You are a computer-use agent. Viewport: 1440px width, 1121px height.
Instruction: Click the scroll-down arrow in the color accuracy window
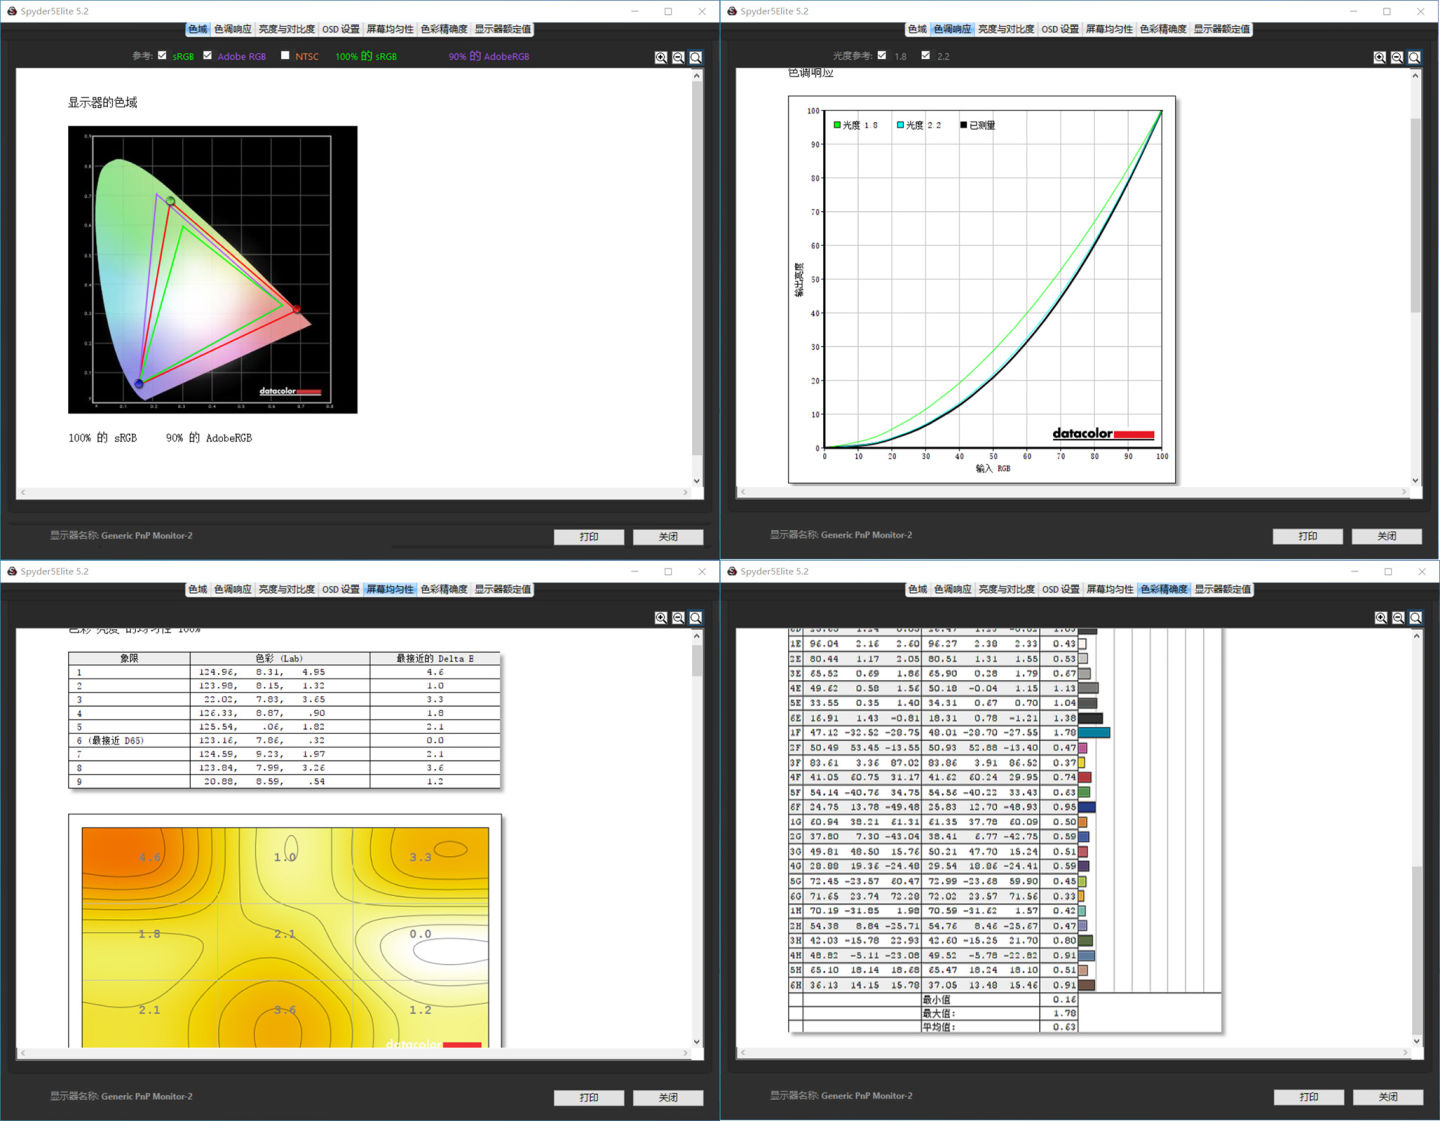click(1416, 1042)
